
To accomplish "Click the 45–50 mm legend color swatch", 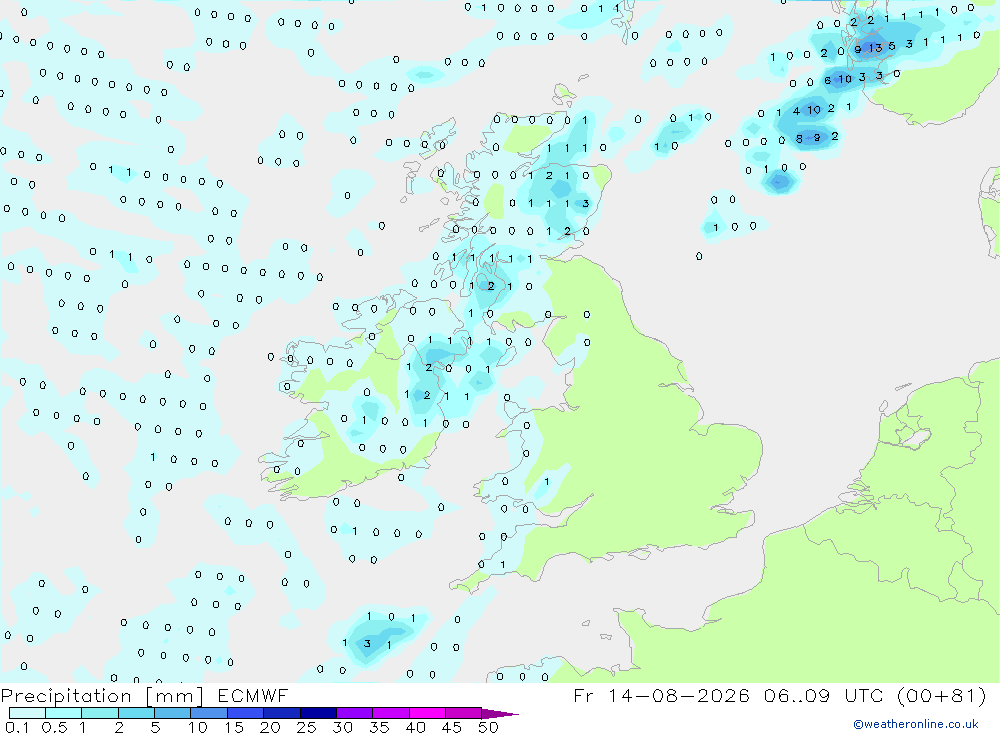I will tap(463, 713).
